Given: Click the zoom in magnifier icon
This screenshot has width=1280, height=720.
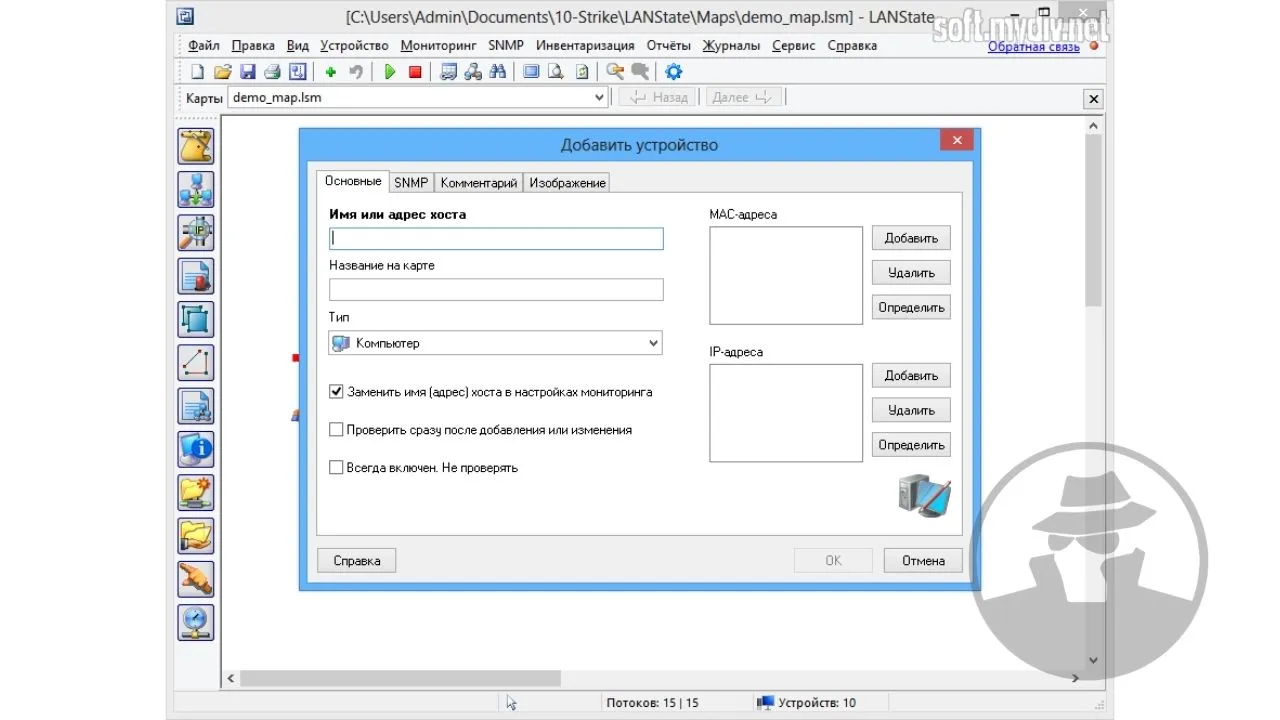Looking at the screenshot, I should 615,72.
